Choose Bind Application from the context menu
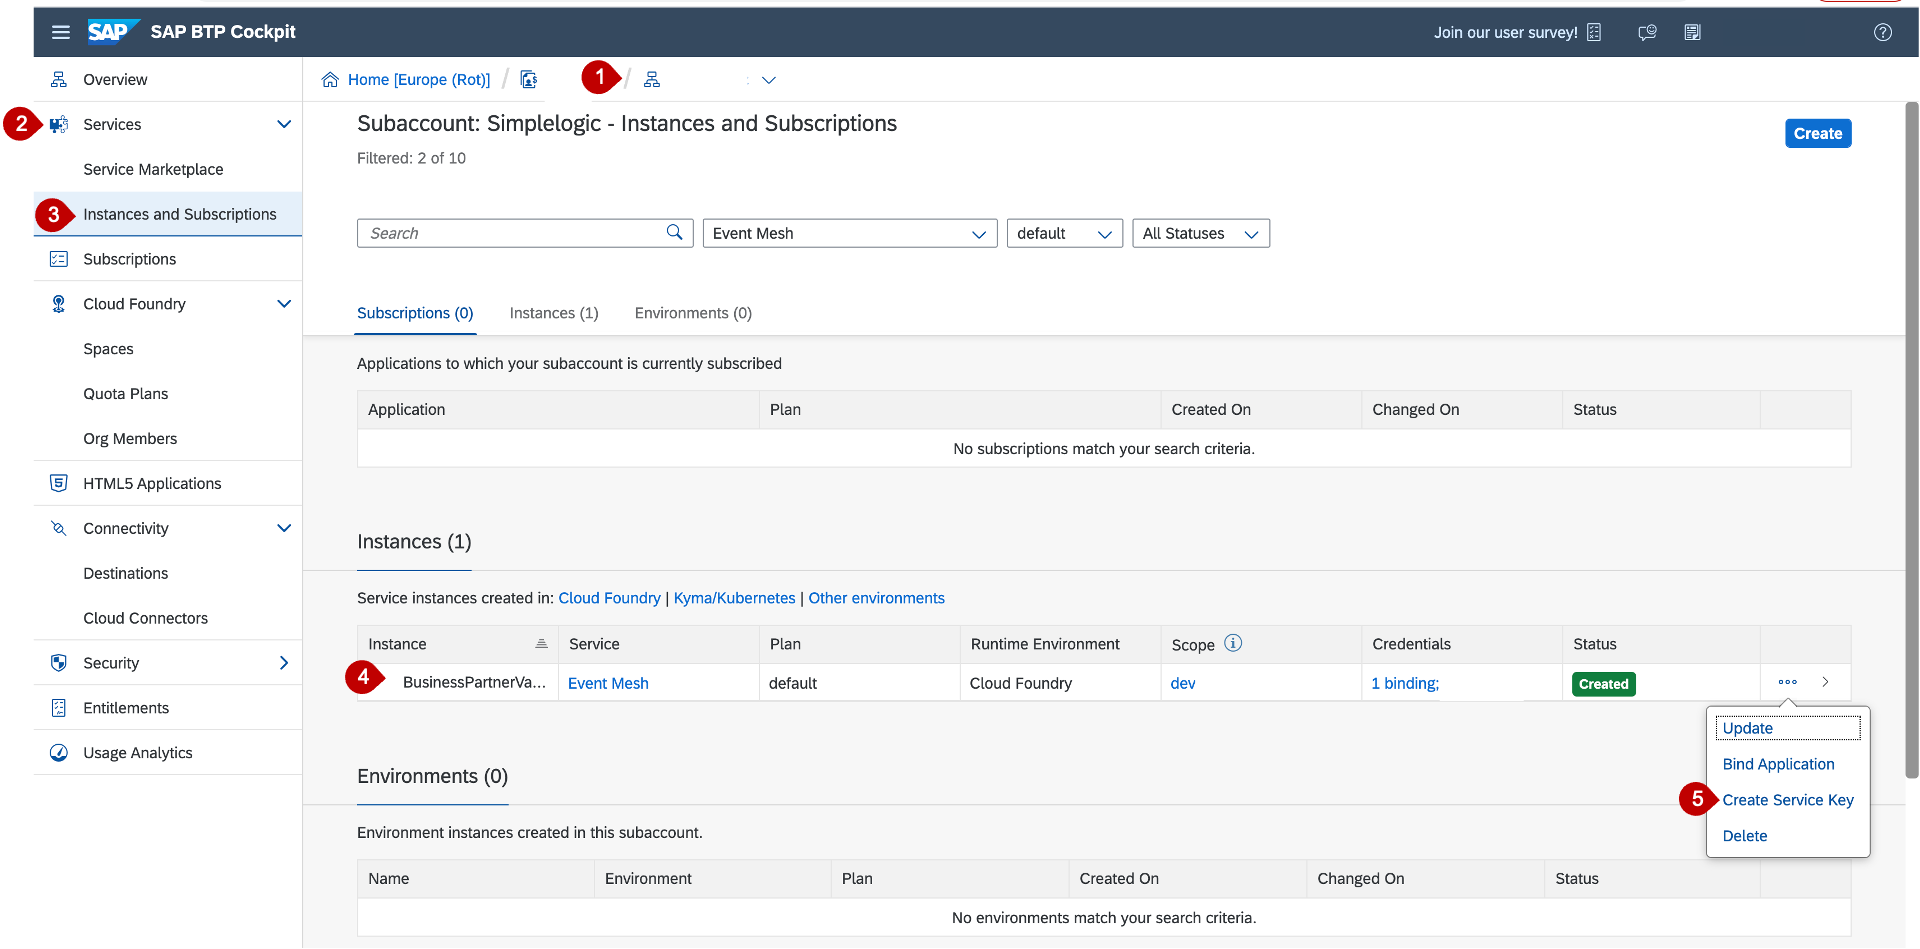1920x949 pixels. (1778, 764)
